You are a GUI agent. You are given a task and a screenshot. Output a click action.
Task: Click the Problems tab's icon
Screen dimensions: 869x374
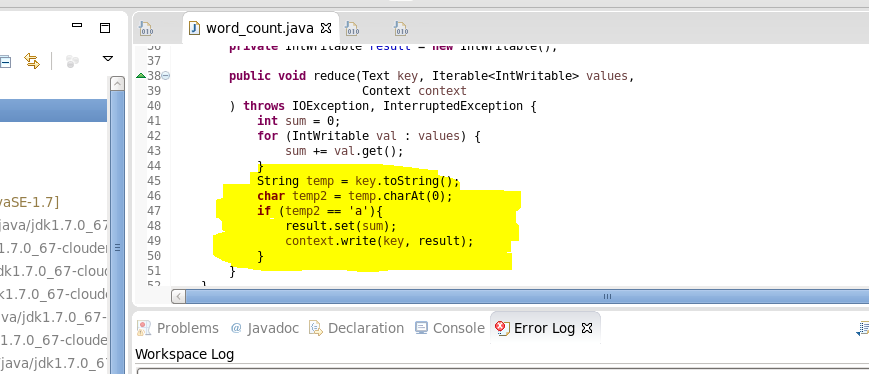144,328
